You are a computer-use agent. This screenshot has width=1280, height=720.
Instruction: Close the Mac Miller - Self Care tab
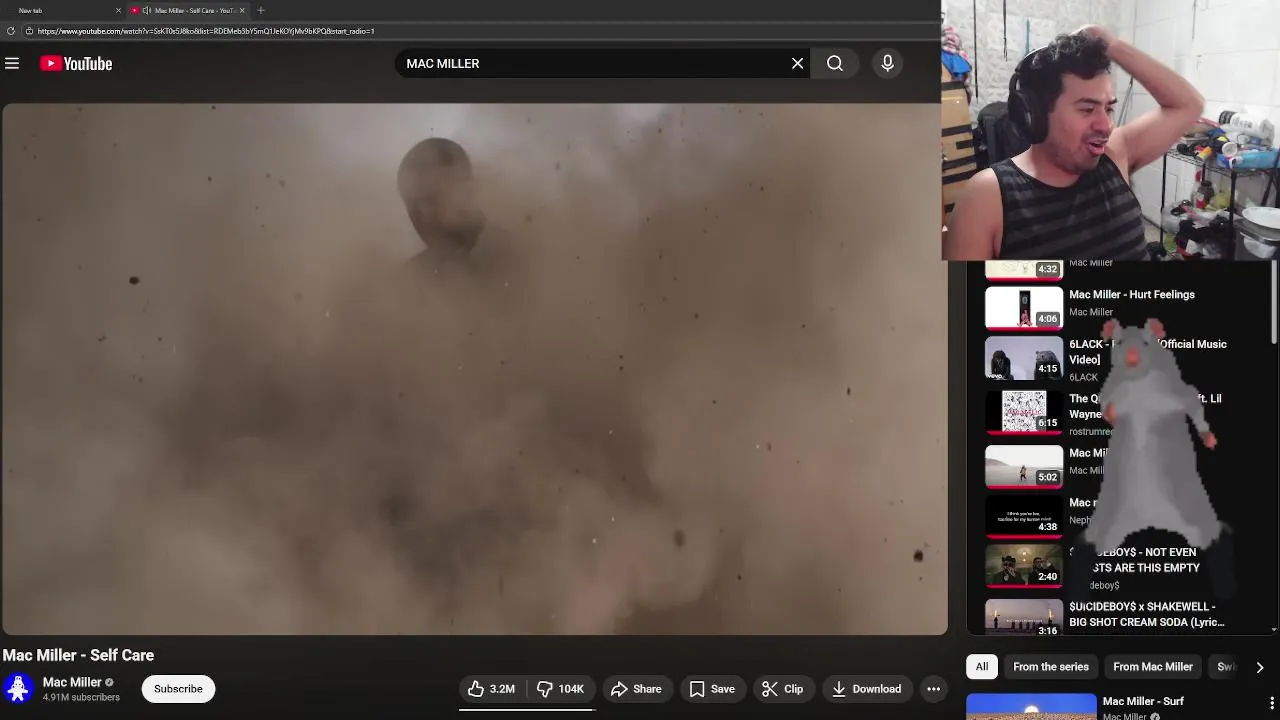tap(241, 10)
